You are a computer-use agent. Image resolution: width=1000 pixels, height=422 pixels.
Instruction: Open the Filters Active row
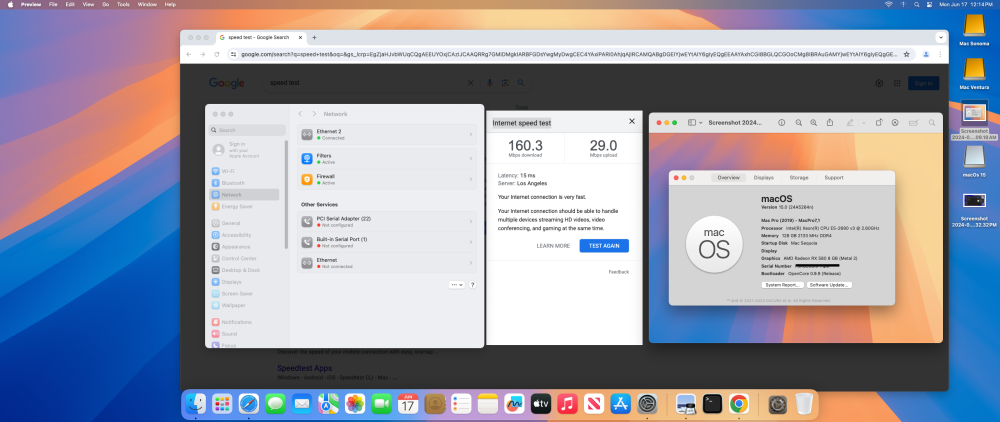coord(386,159)
